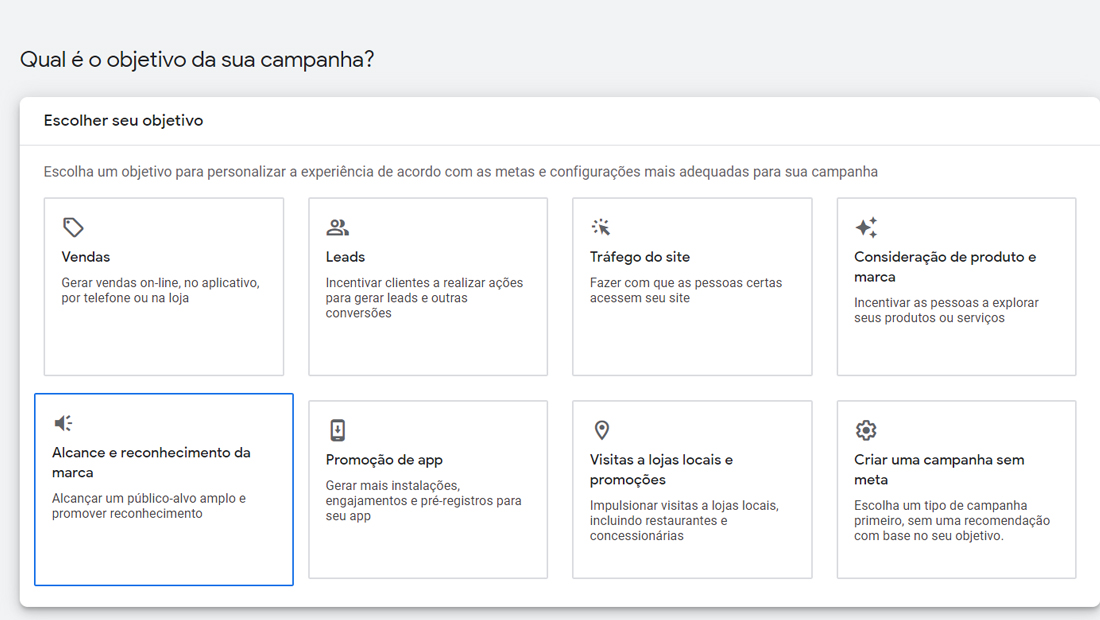Viewport: 1100px width, 620px height.
Task: Click the cursor click icon for Tráfego do site
Action: 601,227
